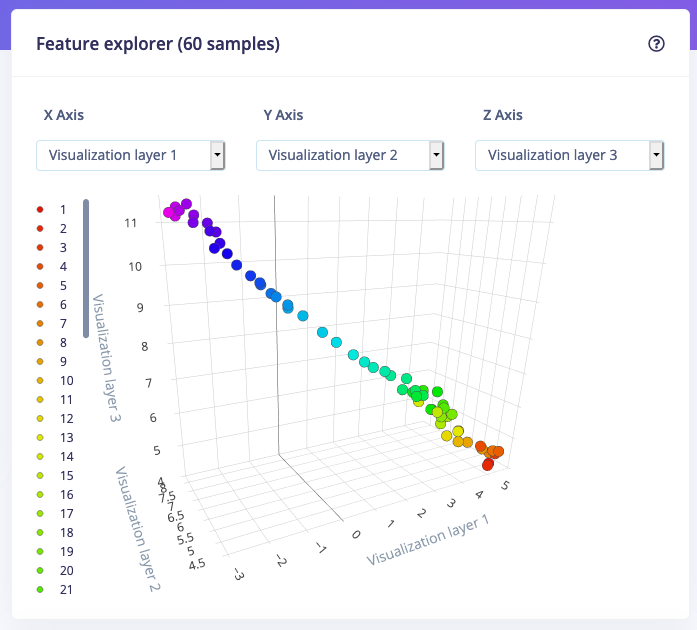Viewport: 697px width, 630px height.
Task: Toggle legend entry 20
Action: 55,570
